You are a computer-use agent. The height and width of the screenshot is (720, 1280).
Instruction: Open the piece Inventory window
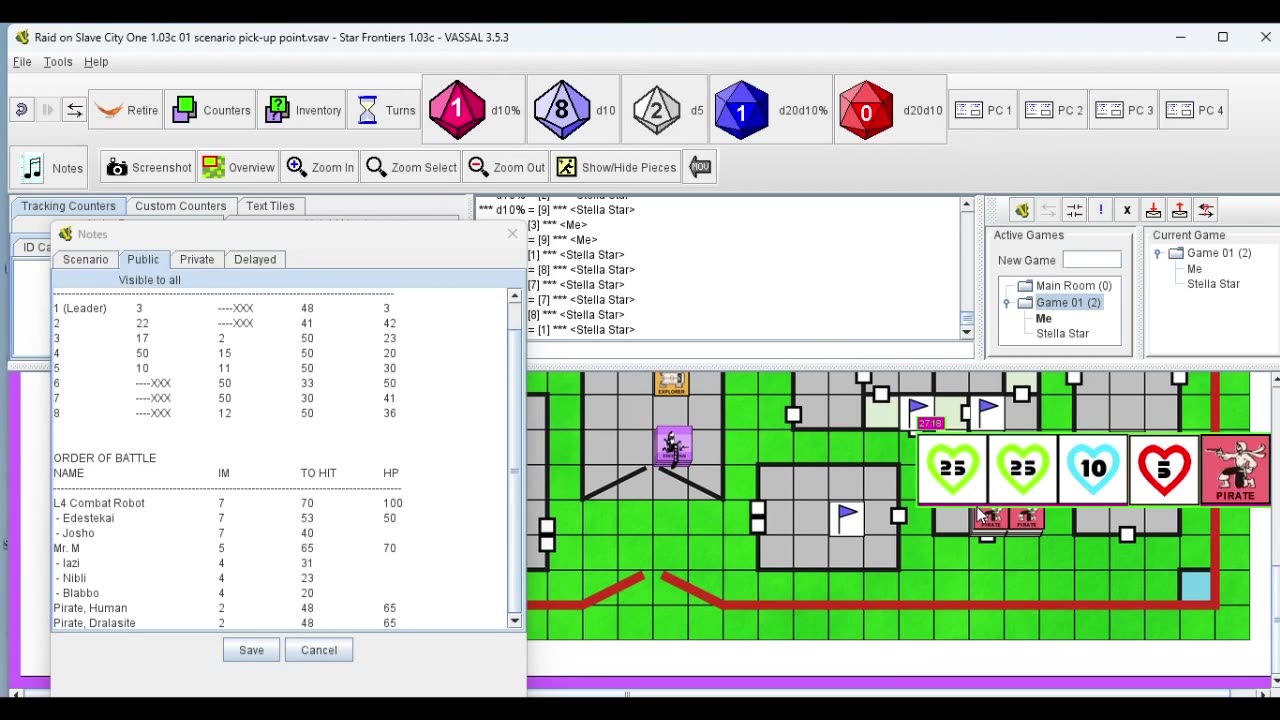tap(303, 110)
